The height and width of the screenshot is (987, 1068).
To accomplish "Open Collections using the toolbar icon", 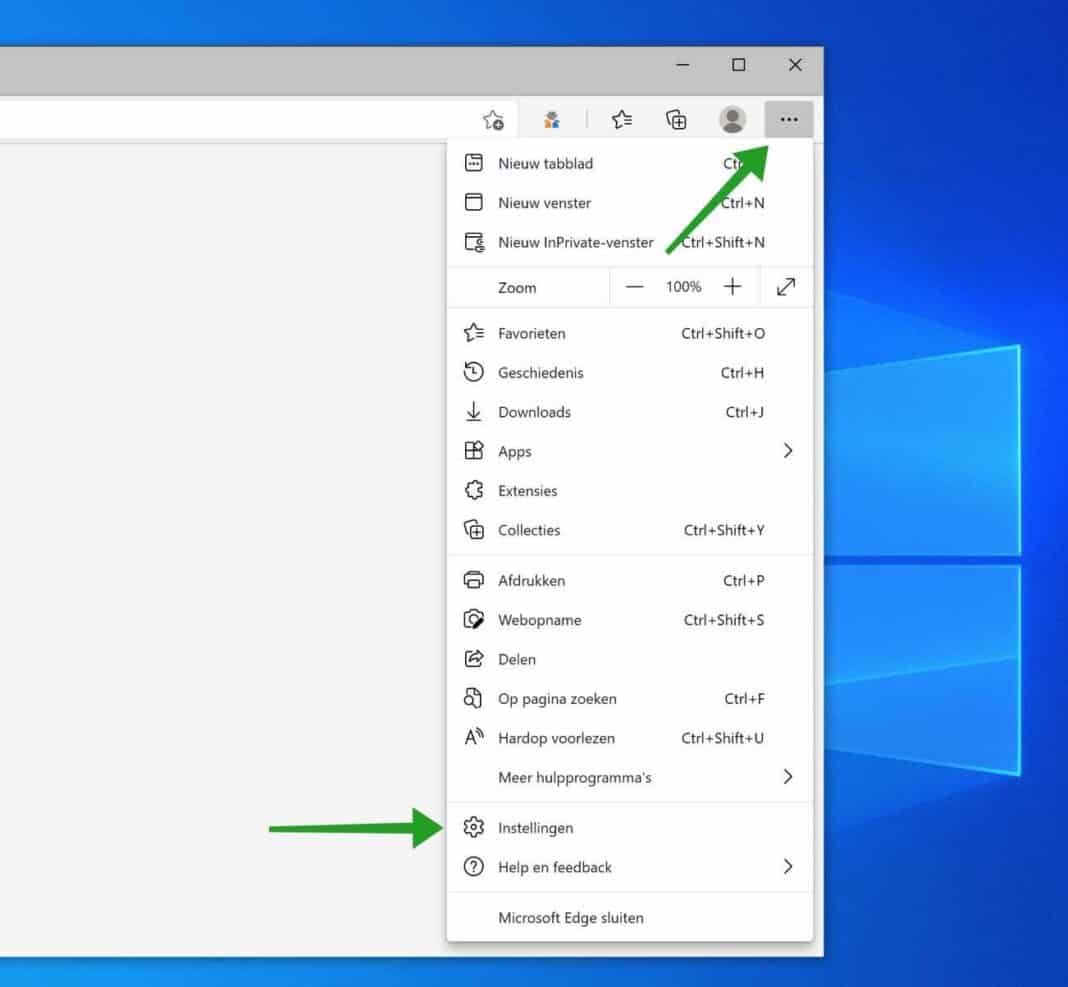I will click(x=676, y=119).
